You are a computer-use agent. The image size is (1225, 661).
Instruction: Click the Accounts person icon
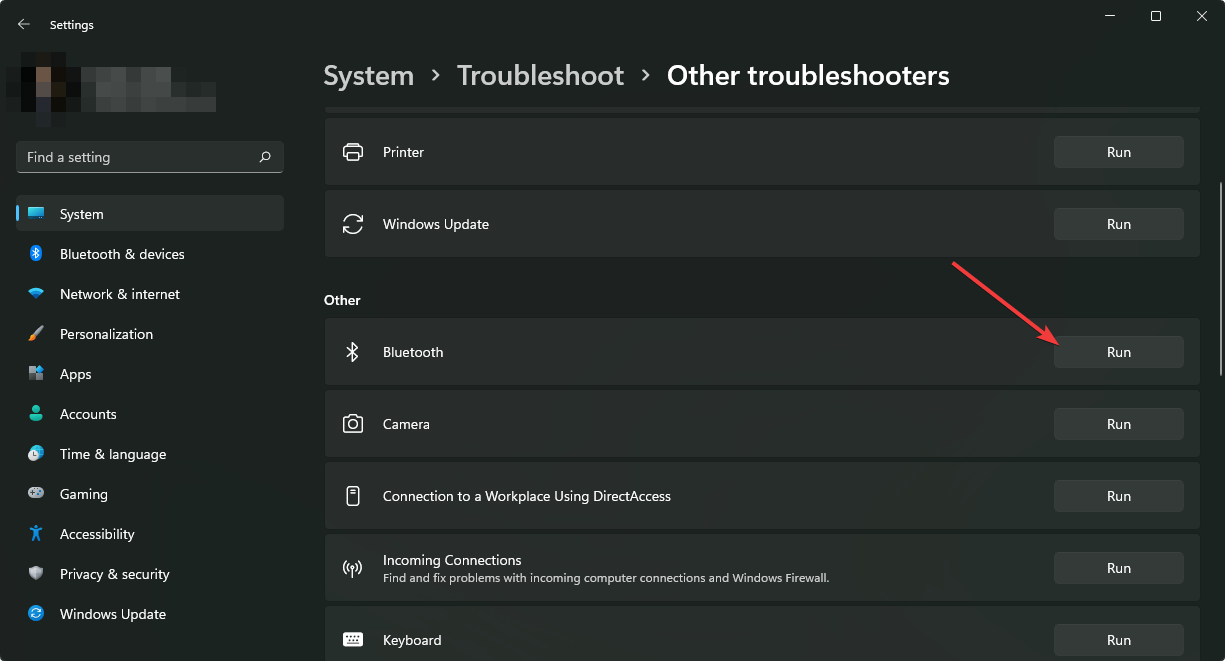tap(36, 414)
